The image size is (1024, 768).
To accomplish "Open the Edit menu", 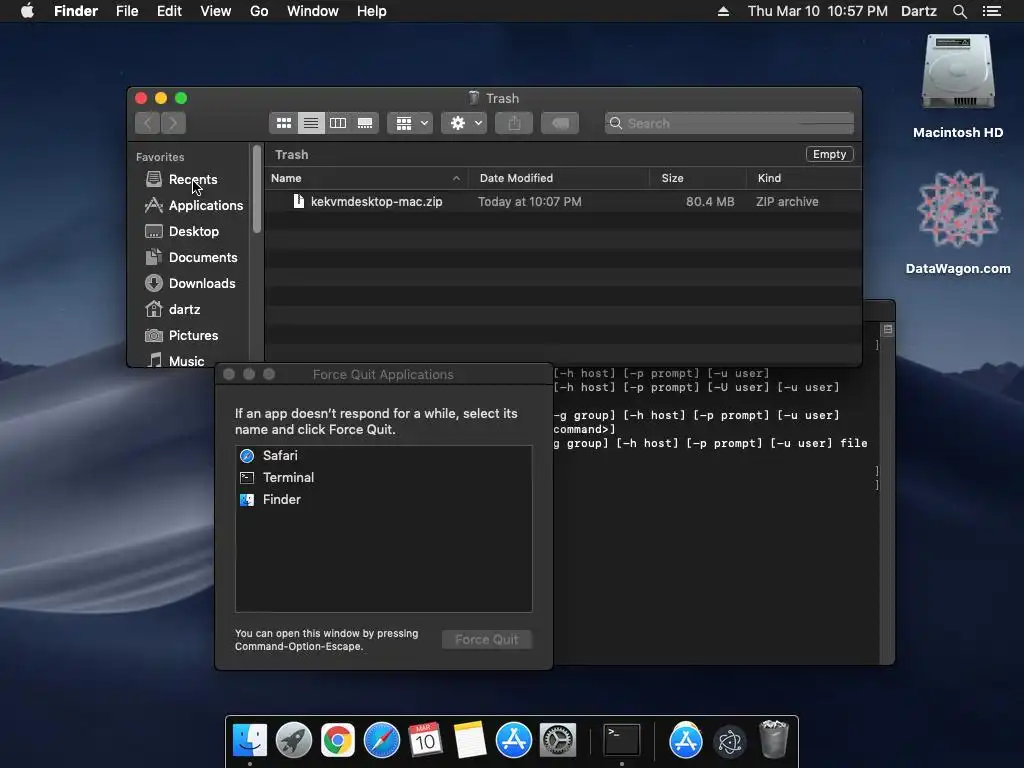I will [x=169, y=11].
